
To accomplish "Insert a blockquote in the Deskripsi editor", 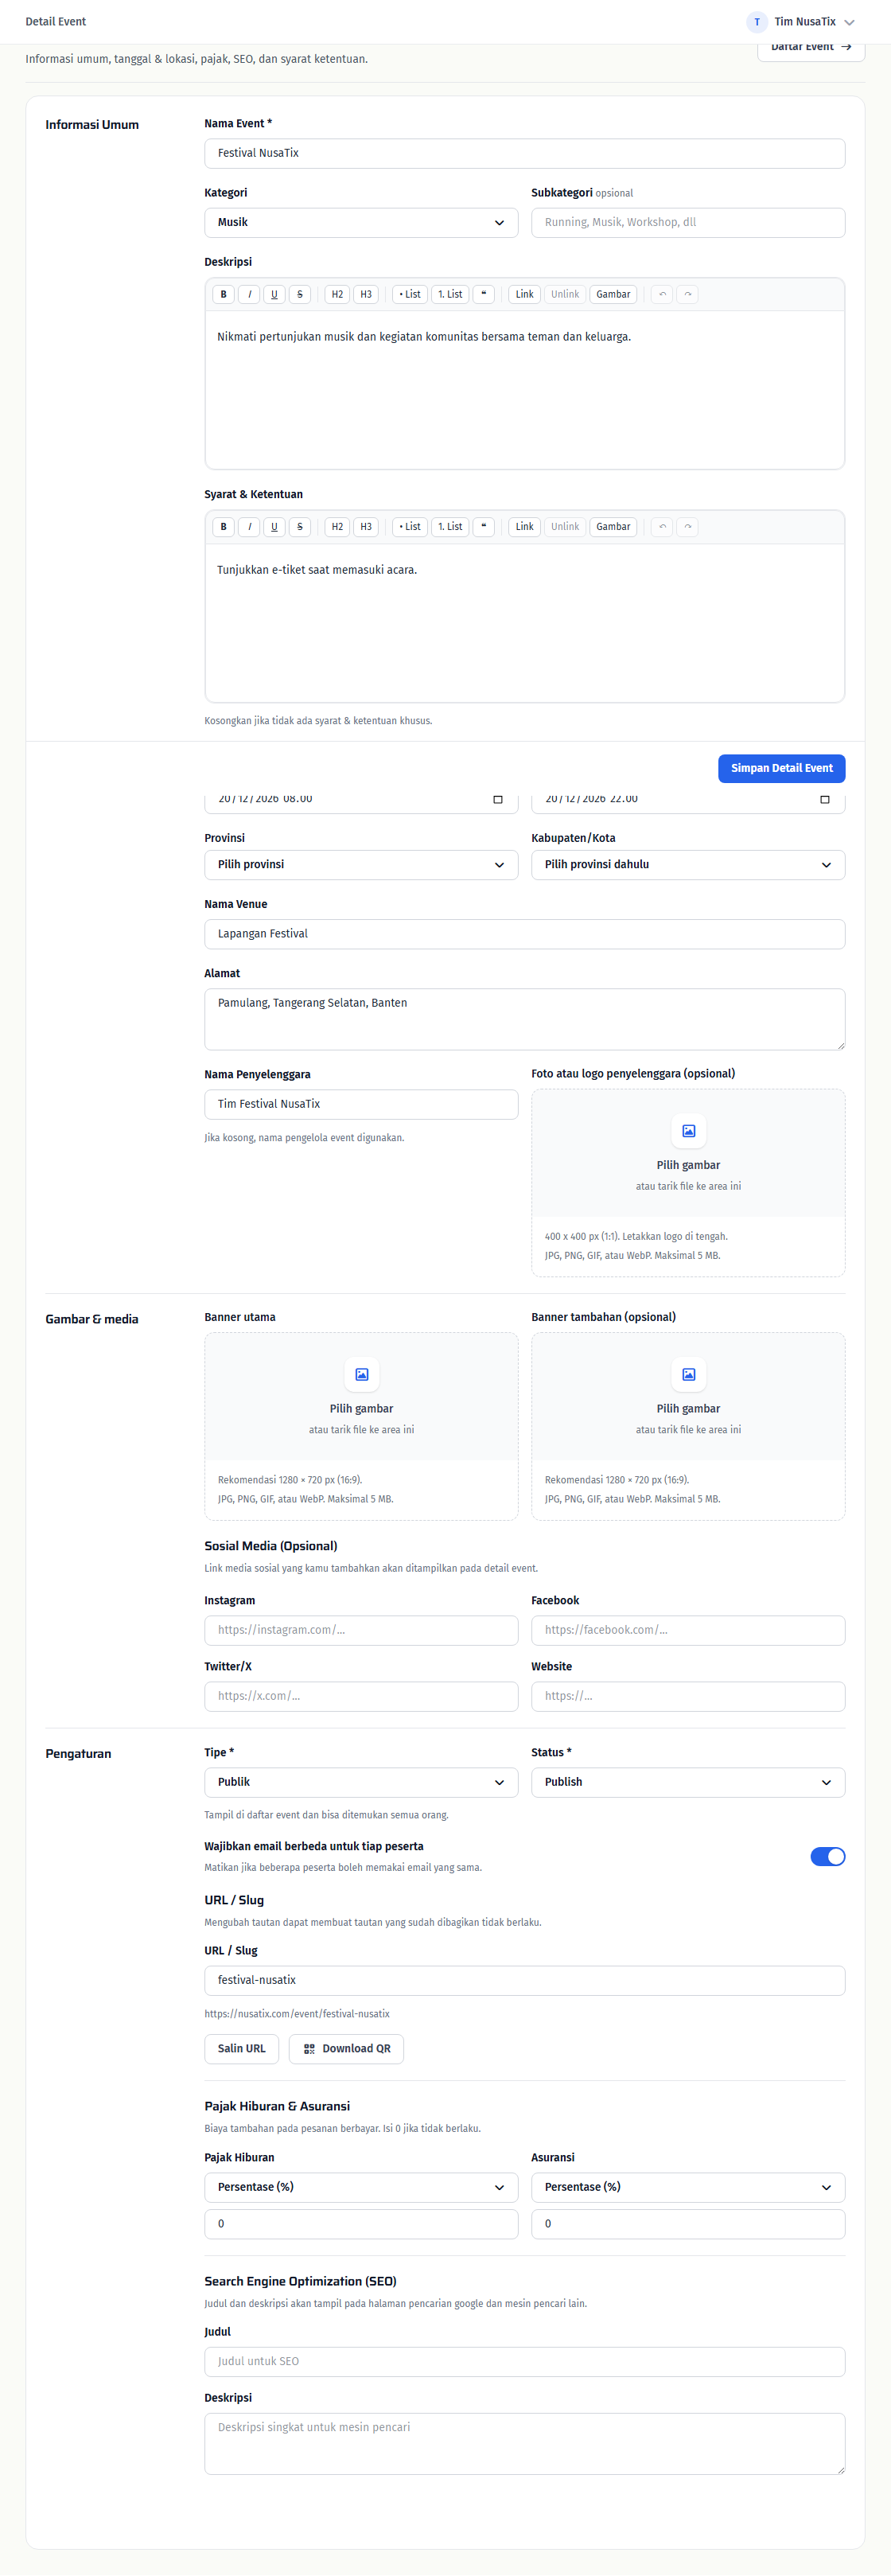I will point(483,294).
